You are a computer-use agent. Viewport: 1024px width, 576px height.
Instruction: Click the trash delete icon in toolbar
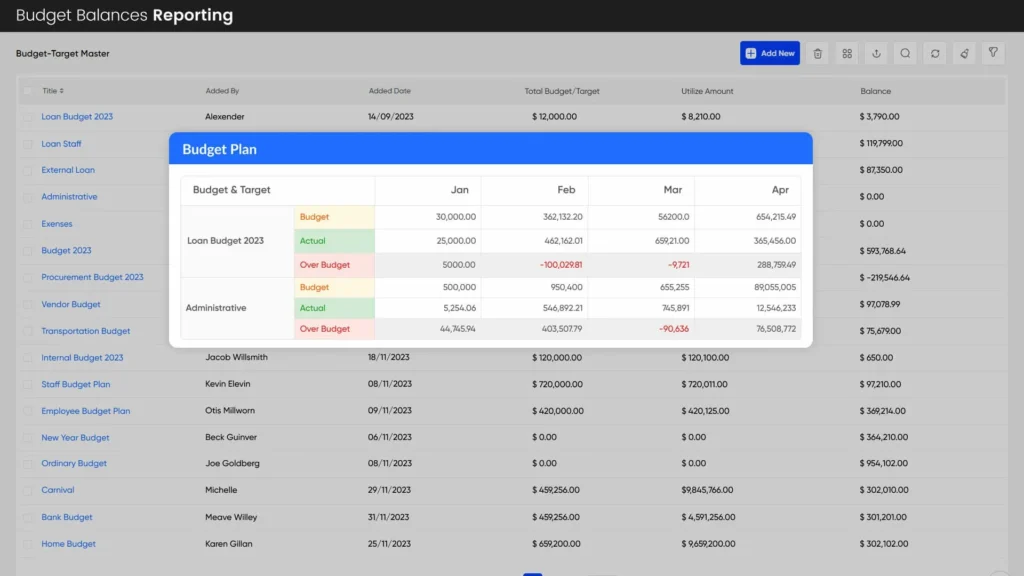pyautogui.click(x=818, y=53)
